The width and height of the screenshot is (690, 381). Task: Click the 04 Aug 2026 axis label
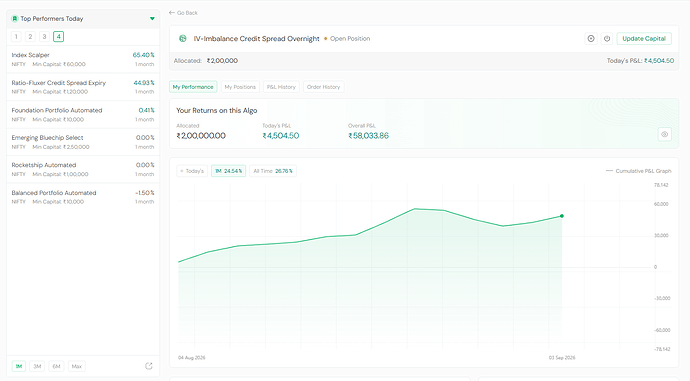pyautogui.click(x=191, y=358)
